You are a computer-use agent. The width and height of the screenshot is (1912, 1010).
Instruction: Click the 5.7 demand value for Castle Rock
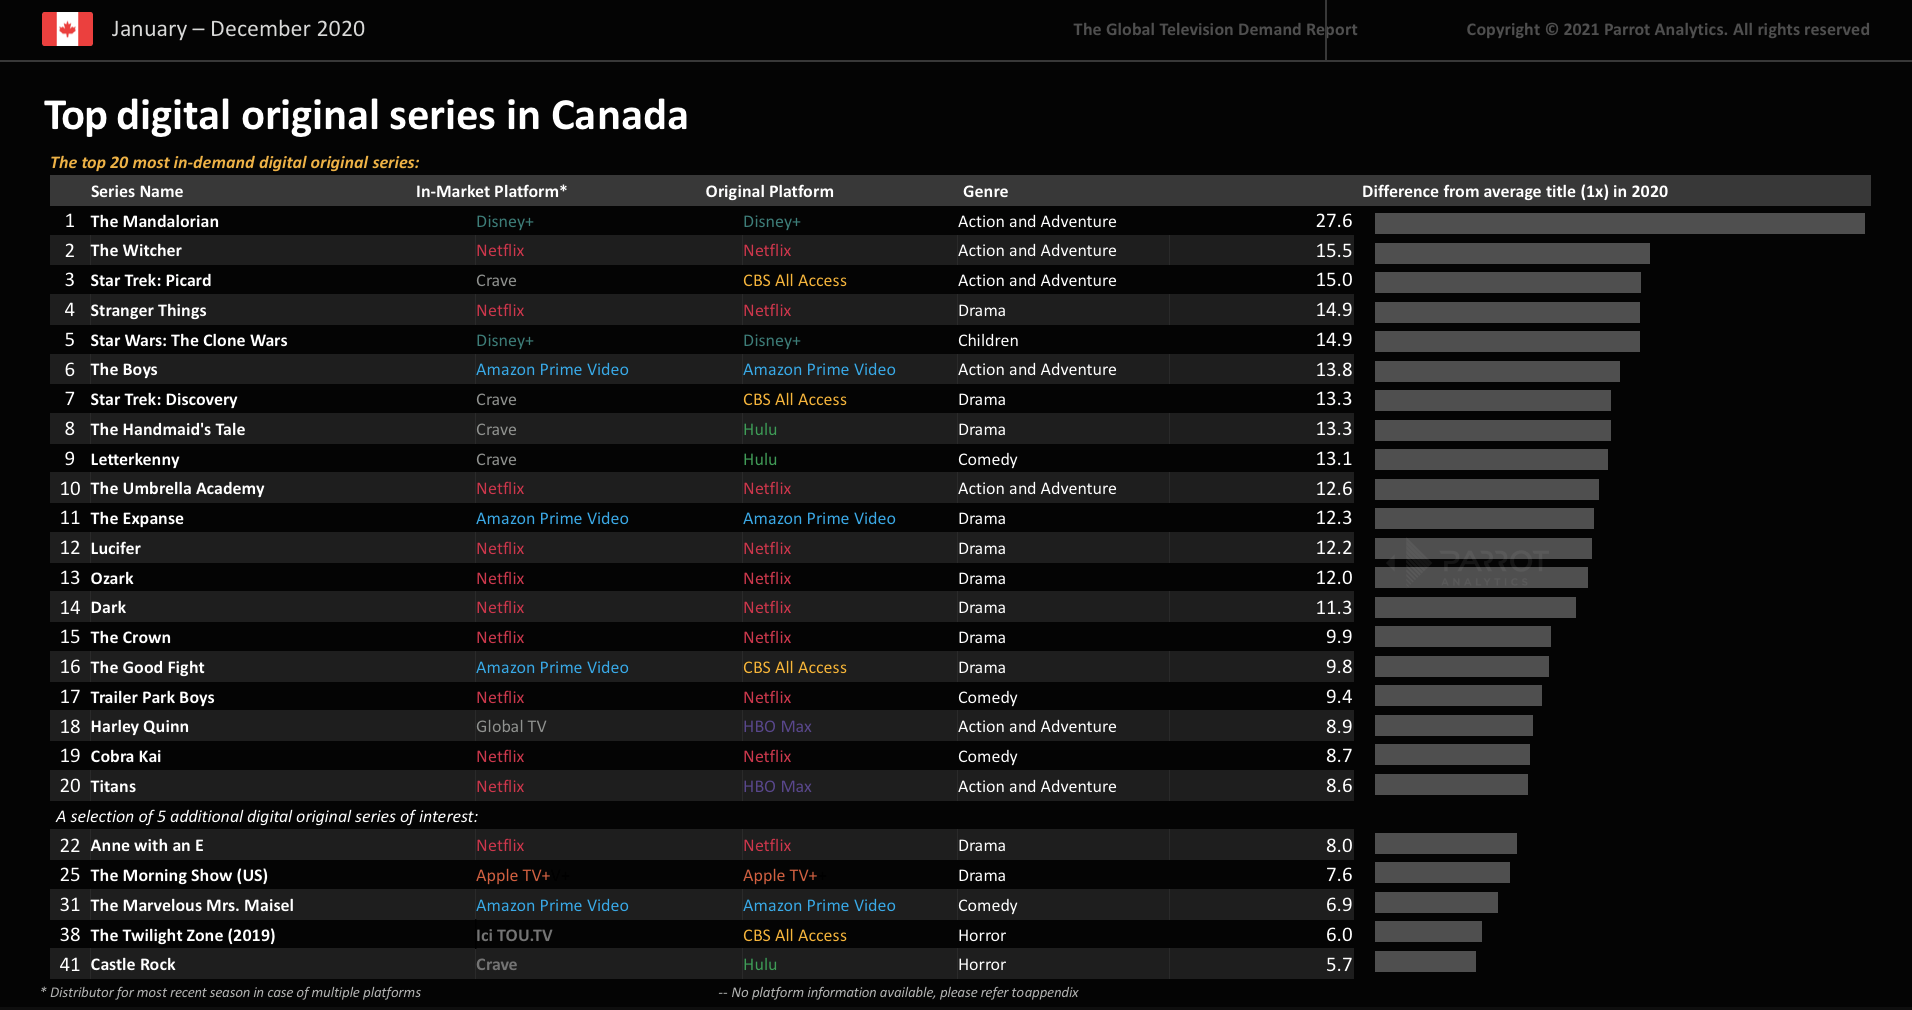(x=1339, y=964)
